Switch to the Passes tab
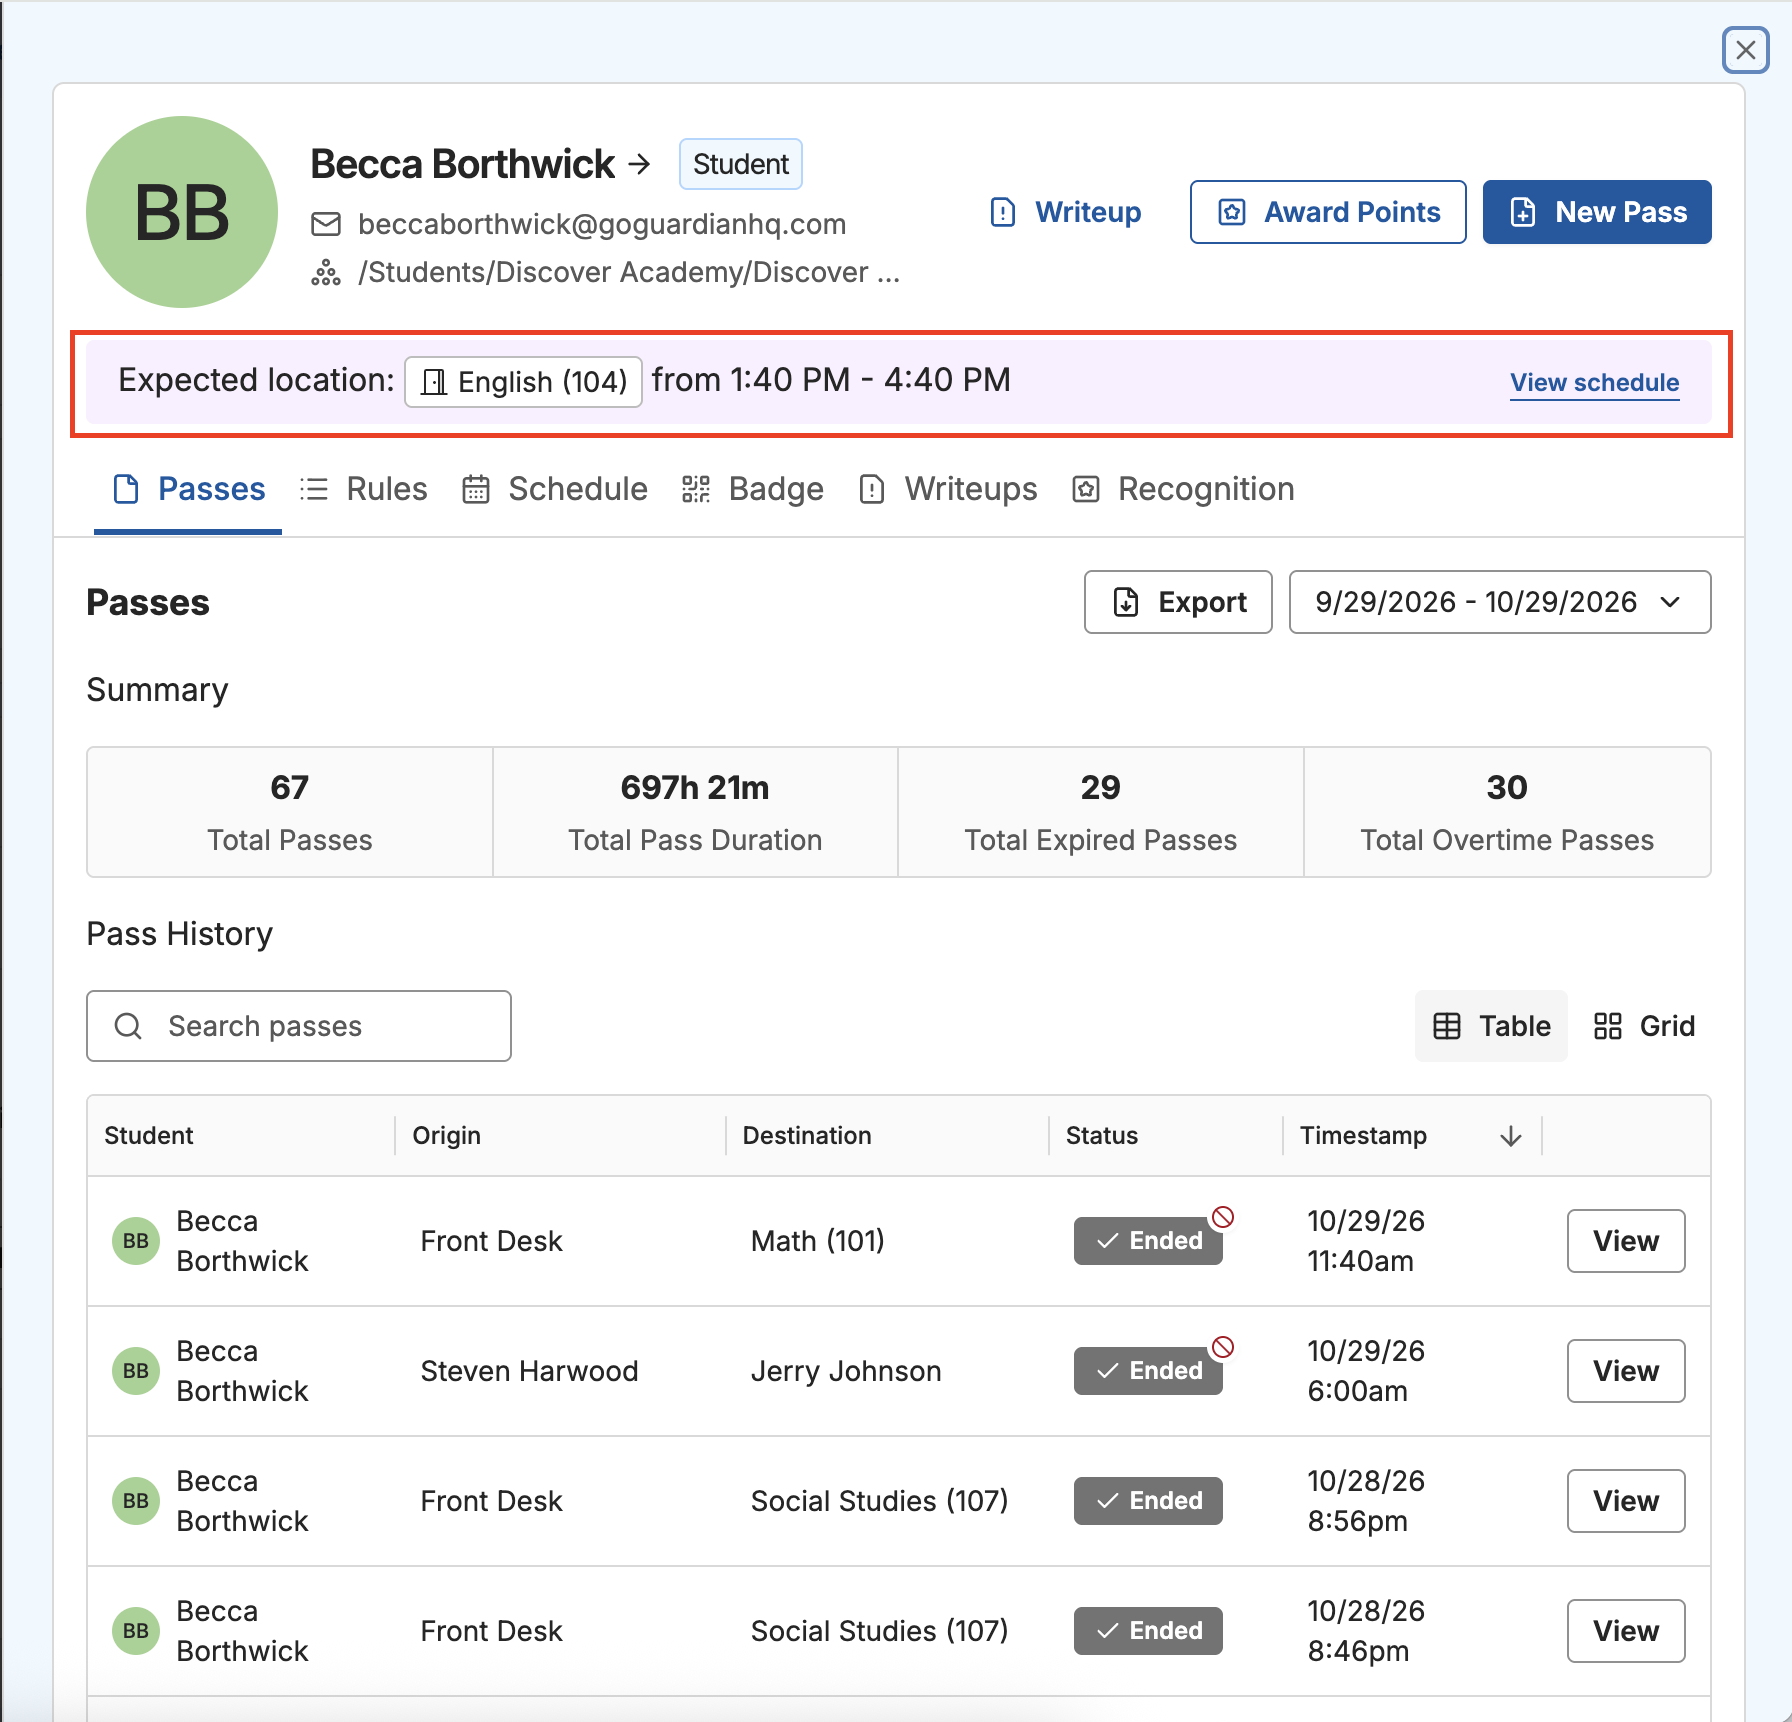Viewport: 1792px width, 1722px height. tap(188, 489)
